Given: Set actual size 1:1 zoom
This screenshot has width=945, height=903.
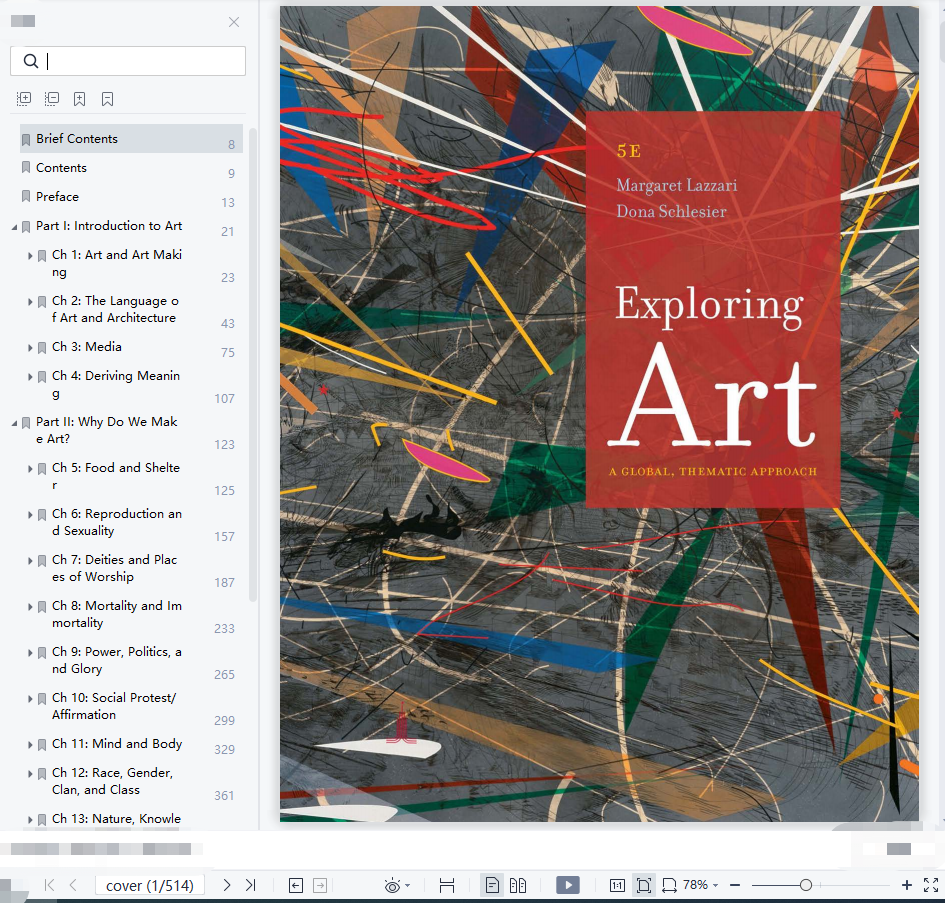Looking at the screenshot, I should click(x=617, y=886).
